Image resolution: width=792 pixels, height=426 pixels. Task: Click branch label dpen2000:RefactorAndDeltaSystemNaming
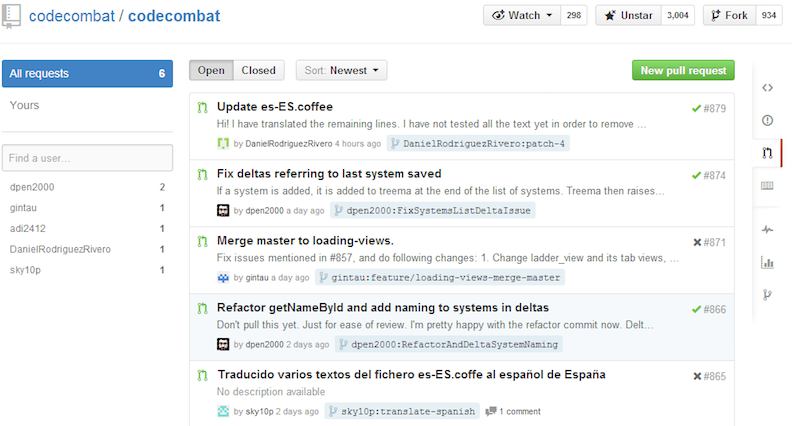[x=449, y=344]
